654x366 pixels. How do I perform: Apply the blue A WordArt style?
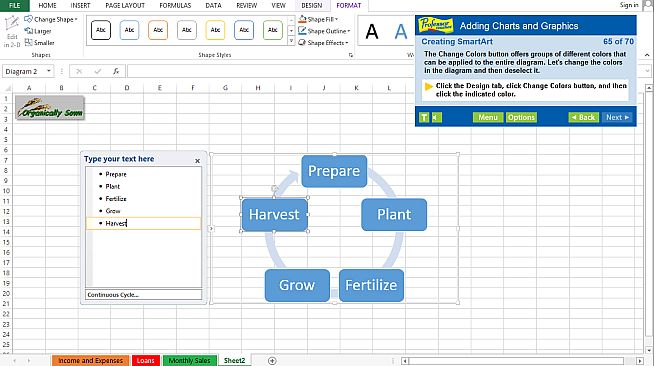(400, 32)
